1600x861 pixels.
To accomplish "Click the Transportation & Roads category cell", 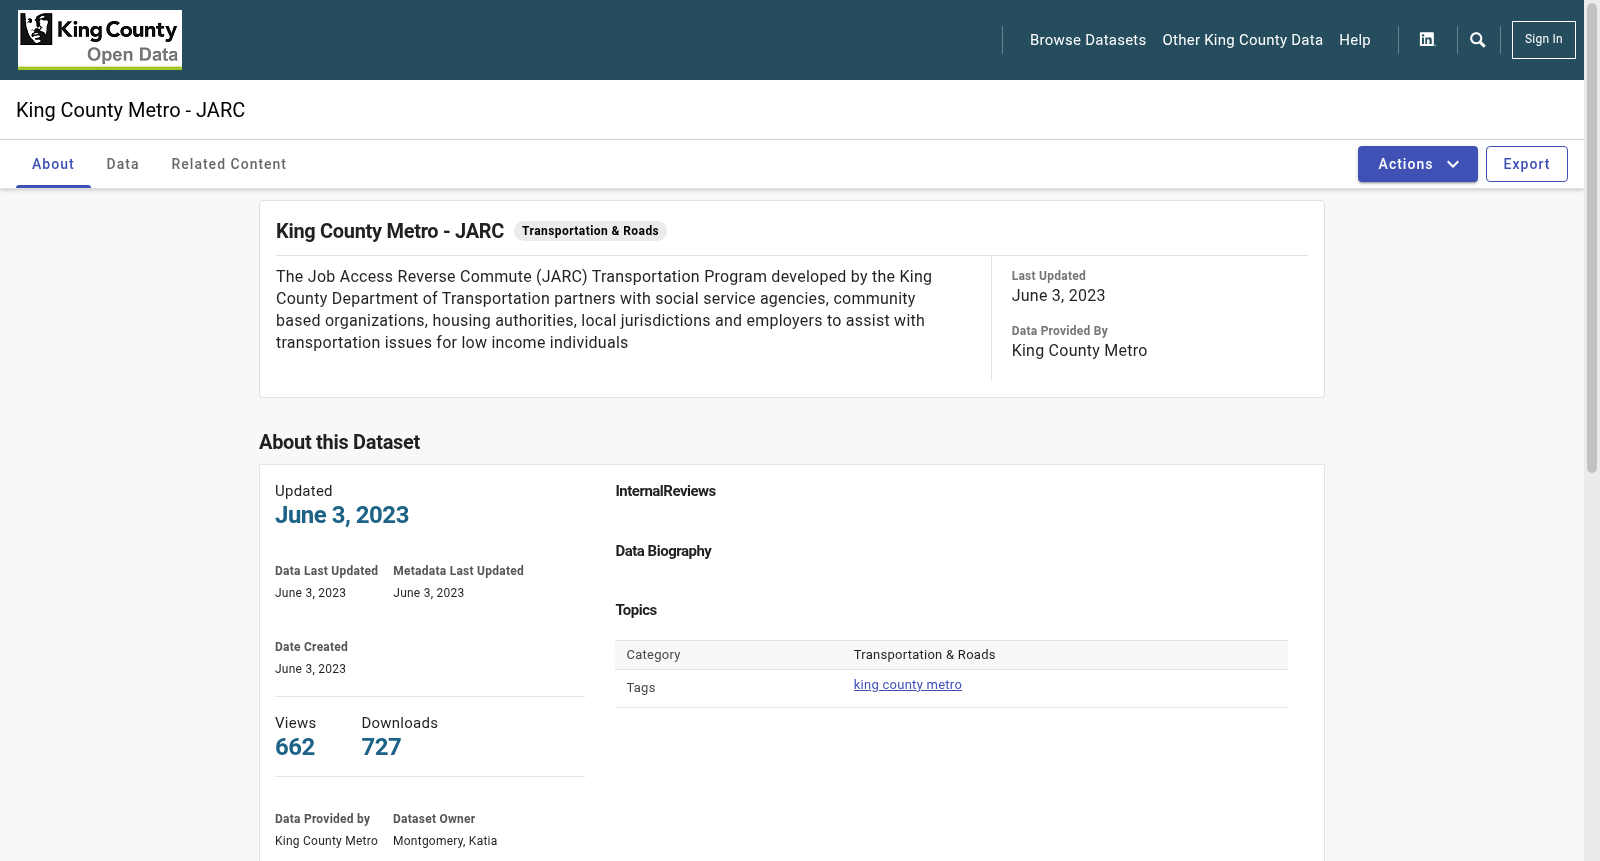I will (924, 655).
